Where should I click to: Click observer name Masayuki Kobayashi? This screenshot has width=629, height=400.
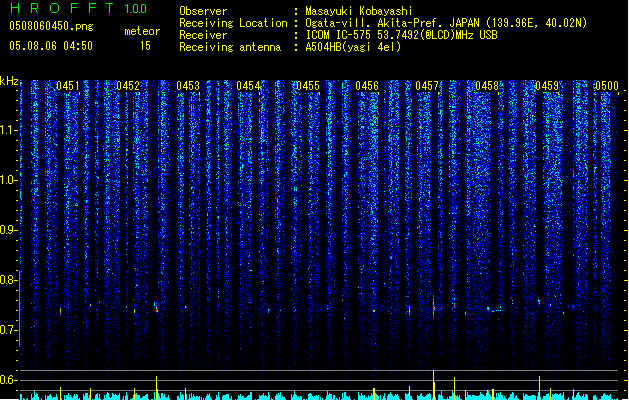coord(359,11)
